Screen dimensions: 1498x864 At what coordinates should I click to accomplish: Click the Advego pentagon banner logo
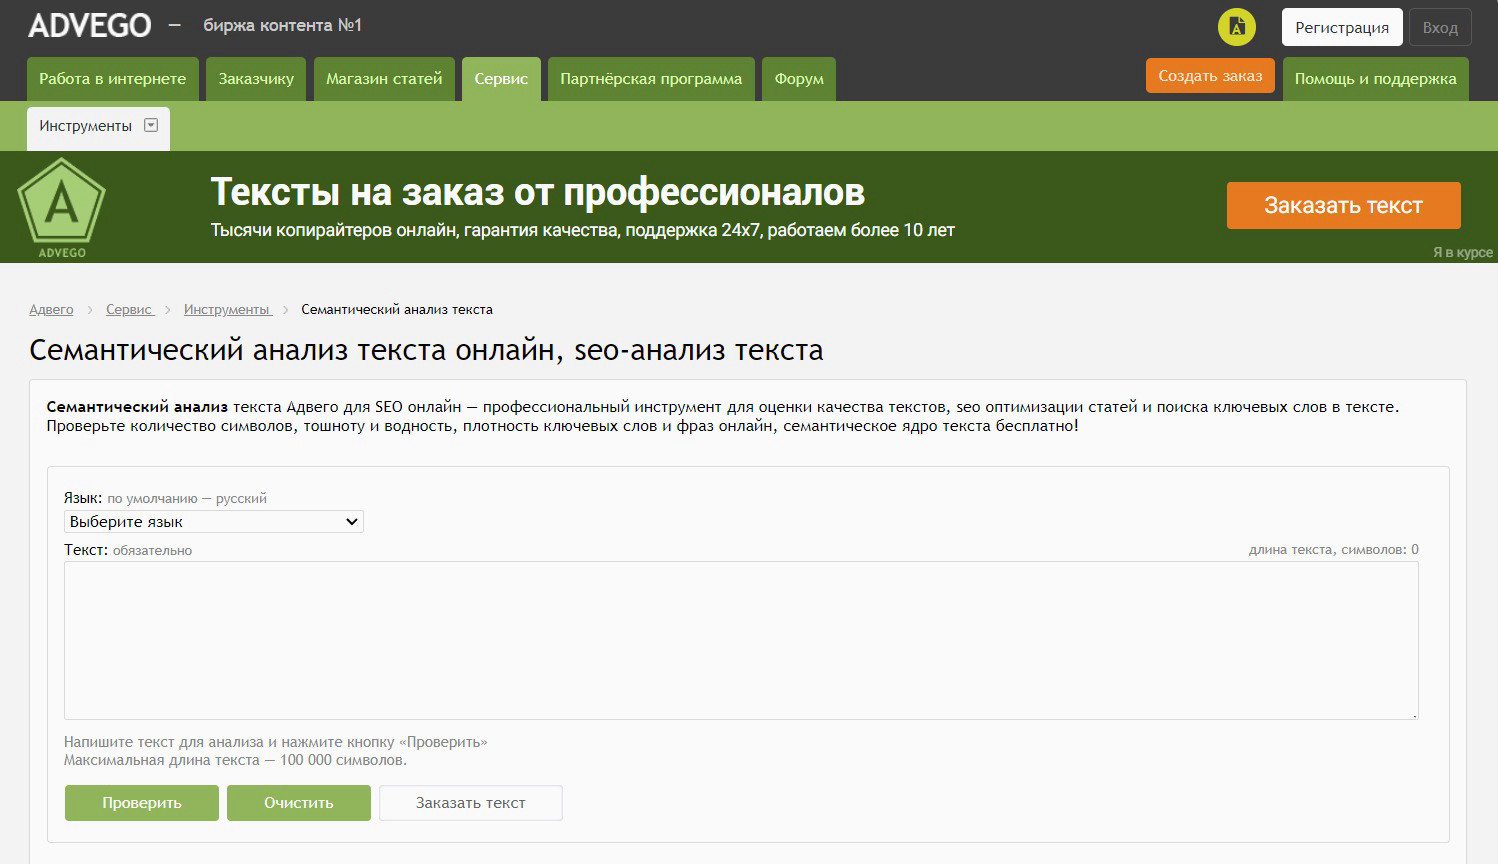(61, 207)
